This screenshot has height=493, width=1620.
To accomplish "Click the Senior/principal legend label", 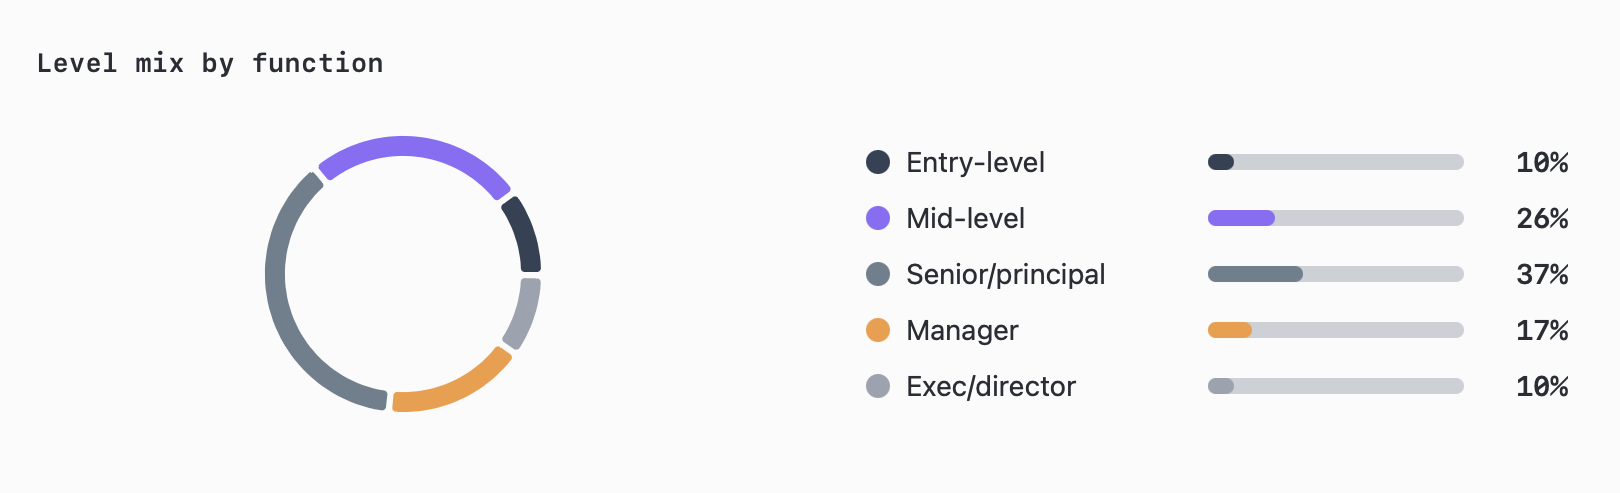I will 1005,274.
